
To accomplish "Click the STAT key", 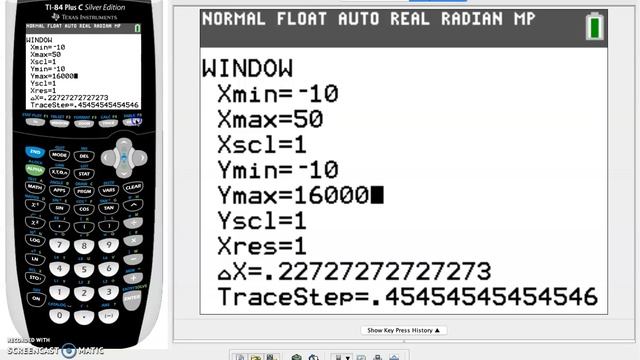I will click(84, 173).
